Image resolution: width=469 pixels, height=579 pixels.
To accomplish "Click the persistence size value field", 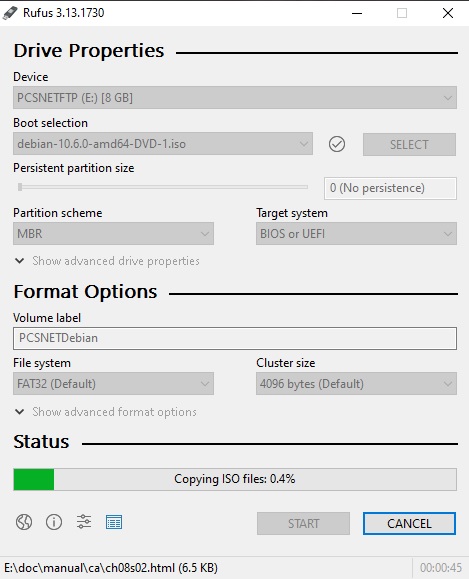I will (390, 188).
